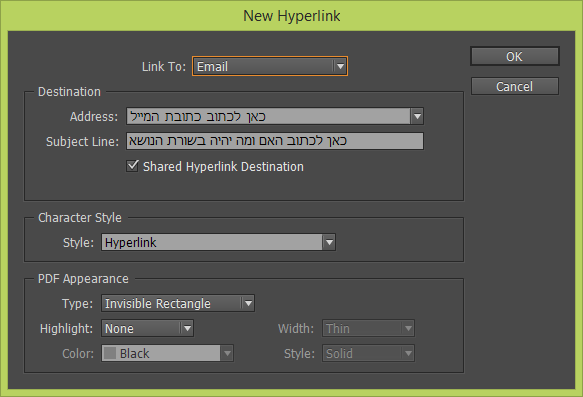Screen dimensions: 583x397
Task: Uncheck Shared Hyperlink Destination
Action: tap(133, 166)
